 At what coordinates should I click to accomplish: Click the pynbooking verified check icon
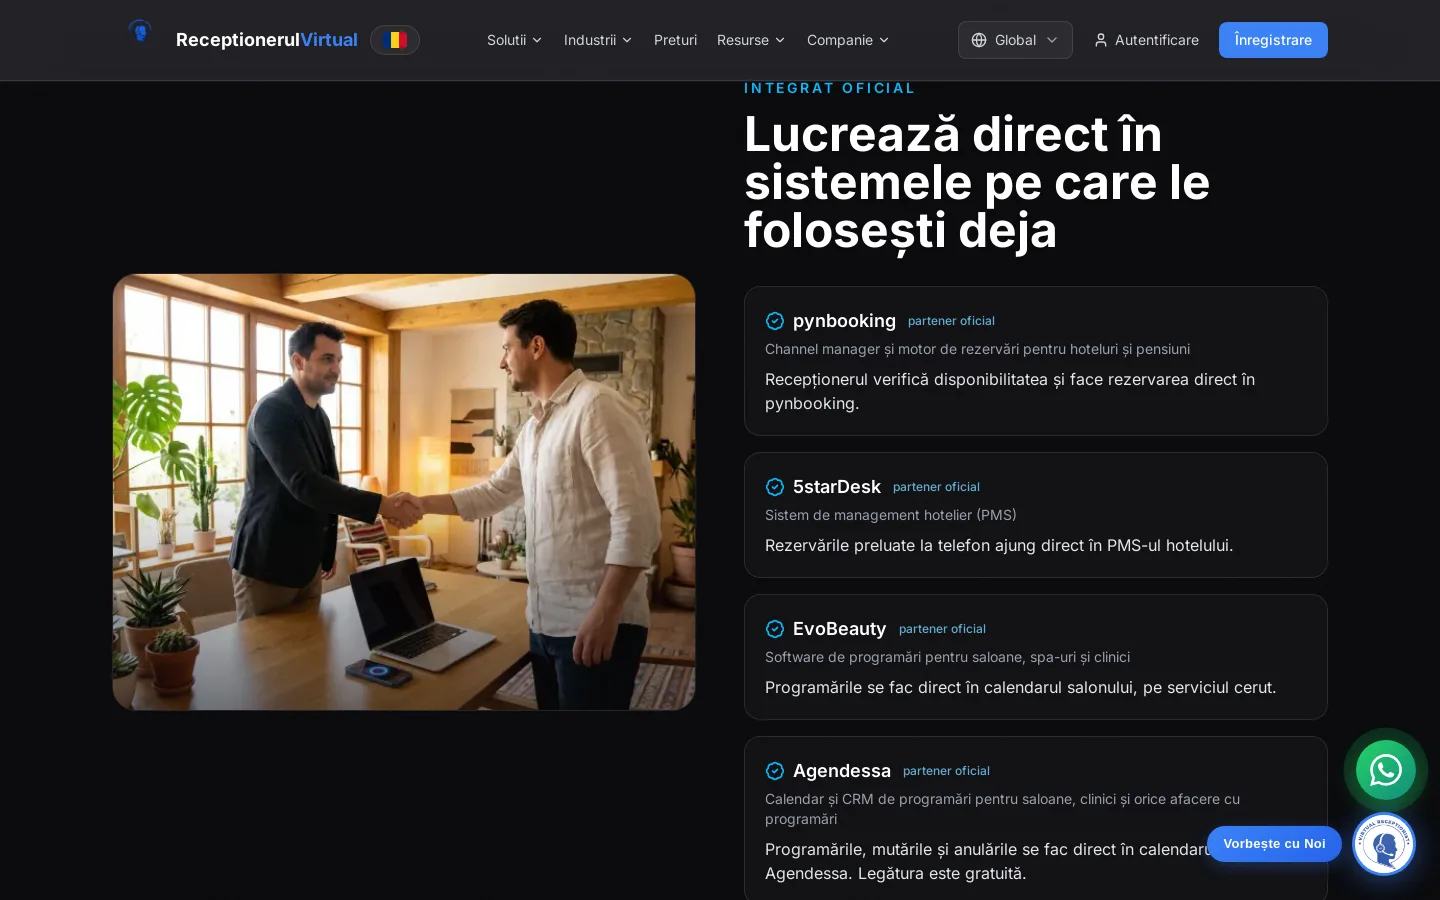(775, 321)
